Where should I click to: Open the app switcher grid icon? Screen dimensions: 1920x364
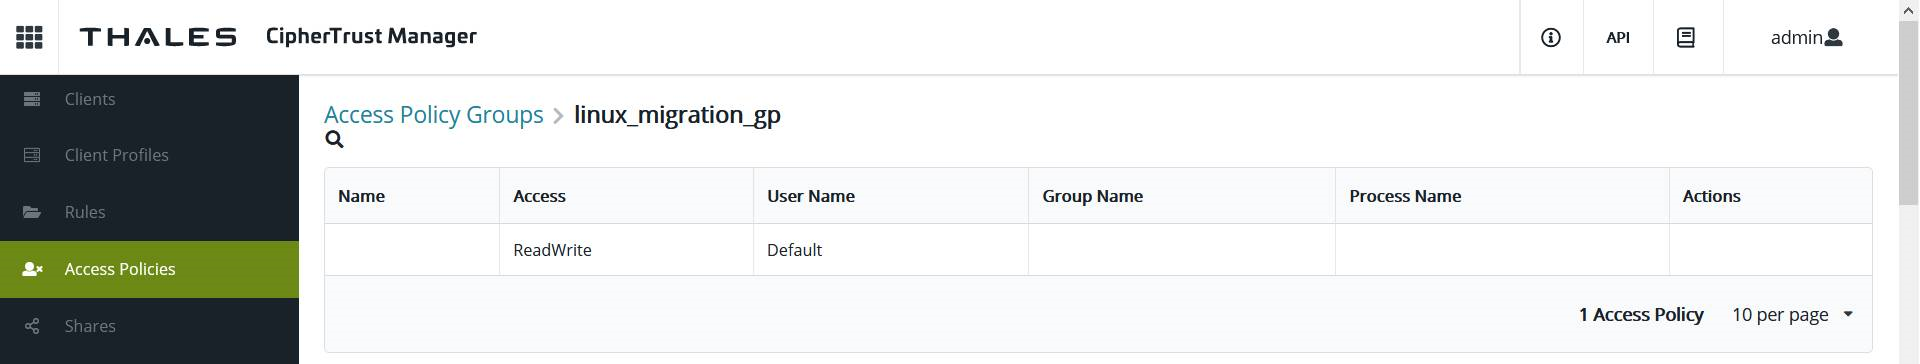click(x=29, y=37)
